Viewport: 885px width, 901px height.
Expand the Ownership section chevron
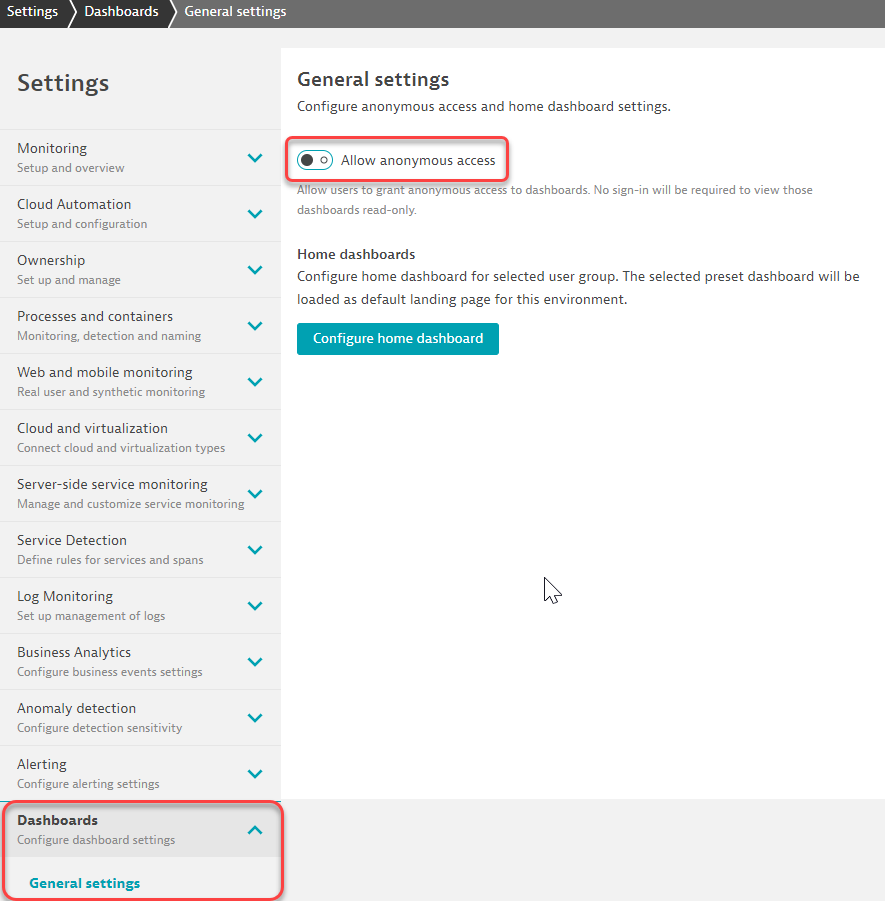click(x=255, y=270)
